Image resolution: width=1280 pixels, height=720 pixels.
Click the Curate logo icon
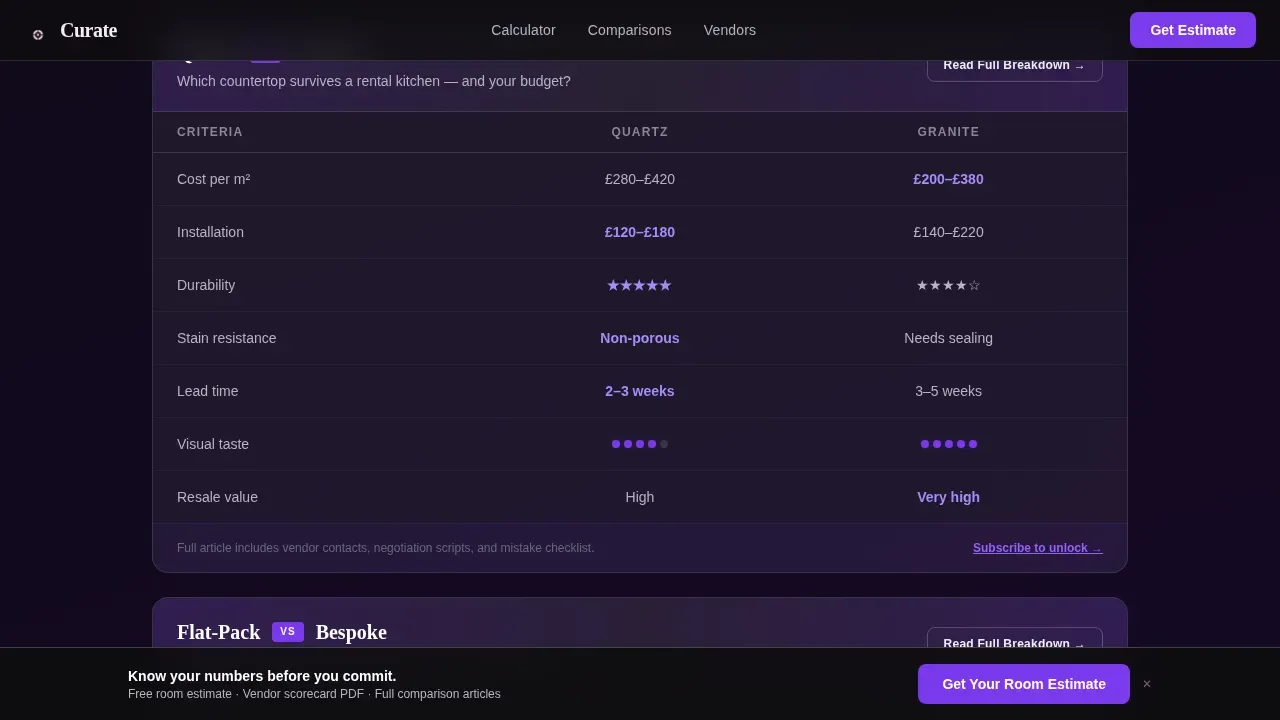click(38, 34)
